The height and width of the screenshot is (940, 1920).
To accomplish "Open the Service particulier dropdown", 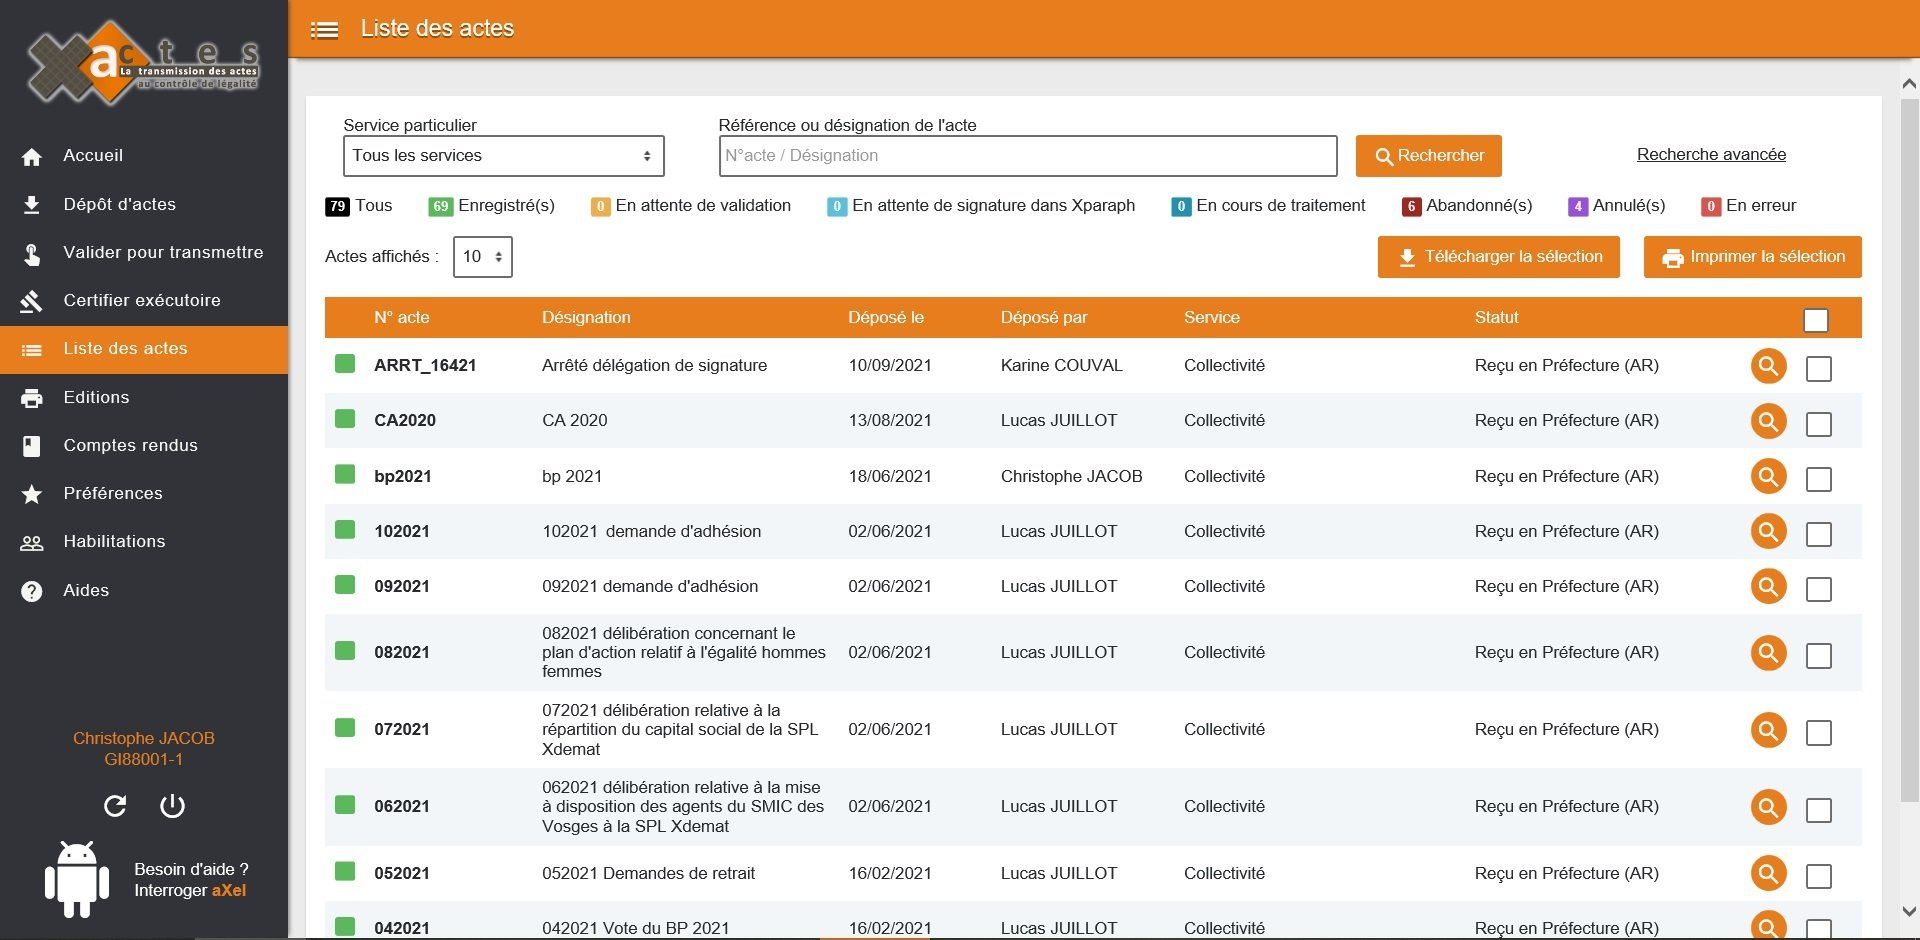I will point(503,156).
